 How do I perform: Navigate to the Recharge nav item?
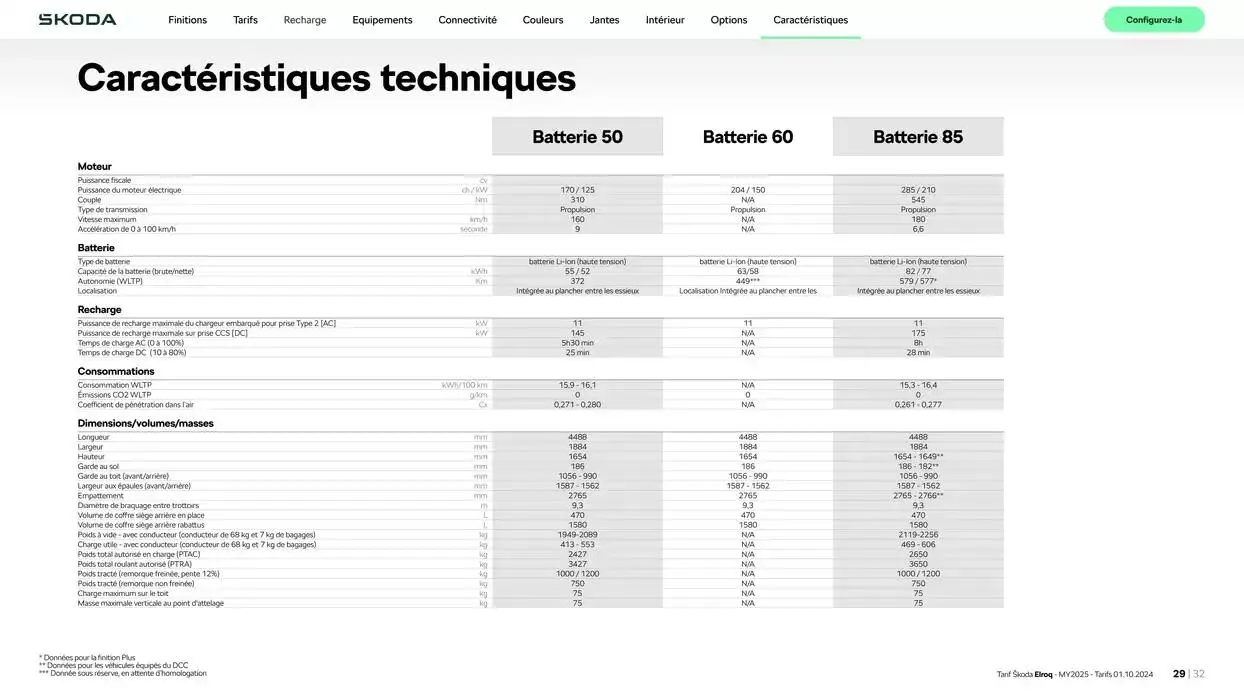tap(304, 19)
